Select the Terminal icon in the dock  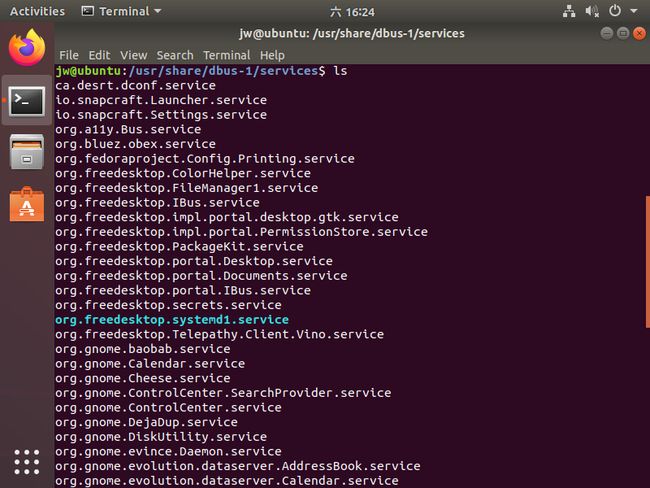point(27,101)
